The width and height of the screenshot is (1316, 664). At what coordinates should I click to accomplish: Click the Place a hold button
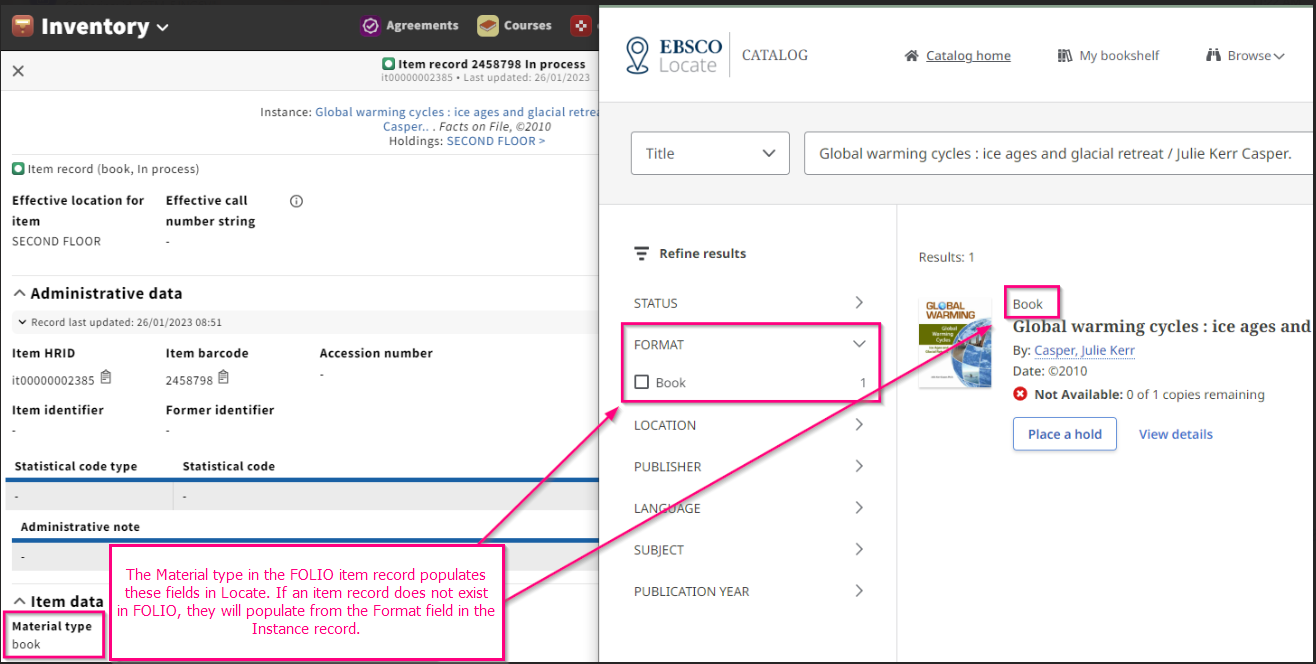point(1064,434)
